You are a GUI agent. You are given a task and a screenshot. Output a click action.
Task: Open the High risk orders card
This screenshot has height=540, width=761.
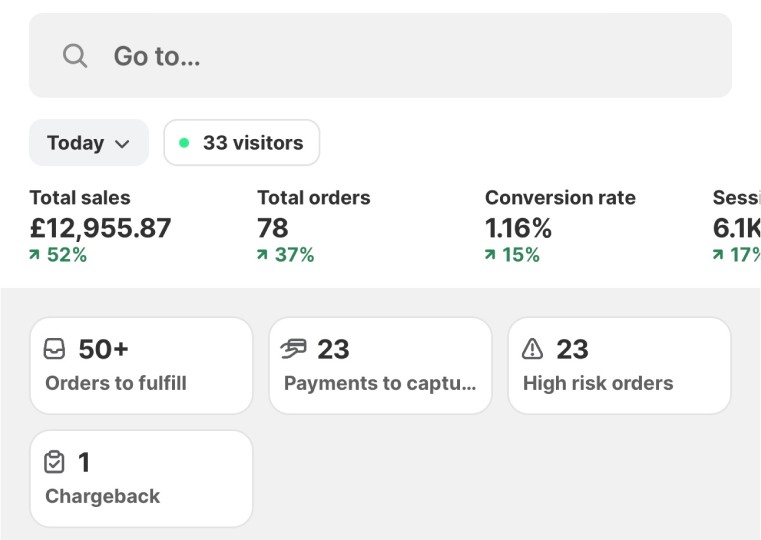[619, 366]
